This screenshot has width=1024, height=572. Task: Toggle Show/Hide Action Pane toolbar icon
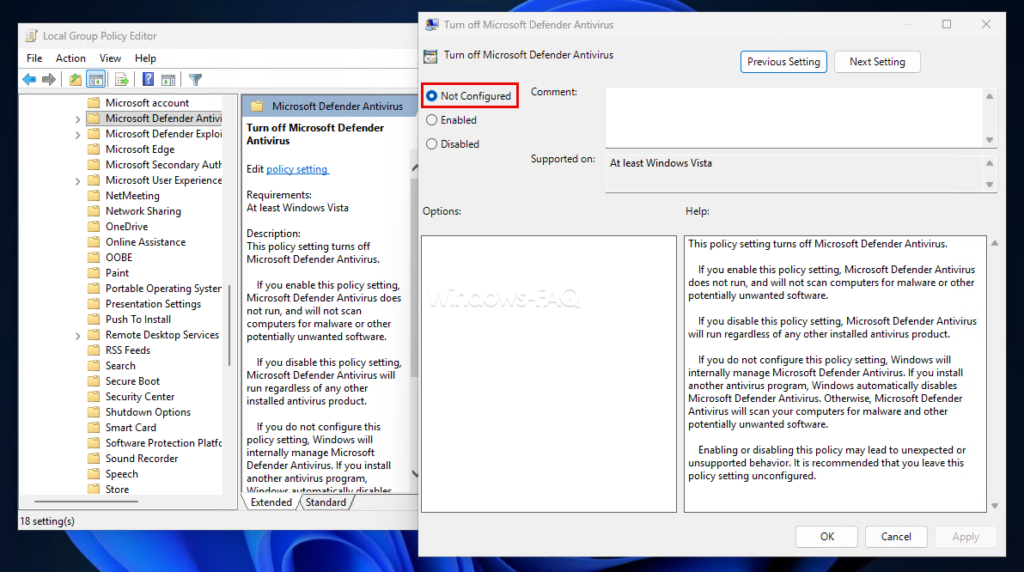pyautogui.click(x=168, y=80)
